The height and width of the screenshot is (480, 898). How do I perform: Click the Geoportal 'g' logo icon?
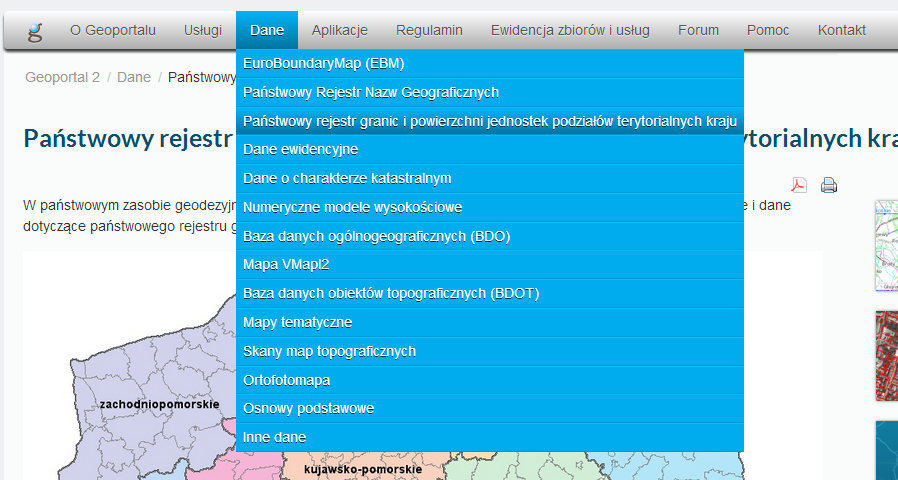coord(35,31)
